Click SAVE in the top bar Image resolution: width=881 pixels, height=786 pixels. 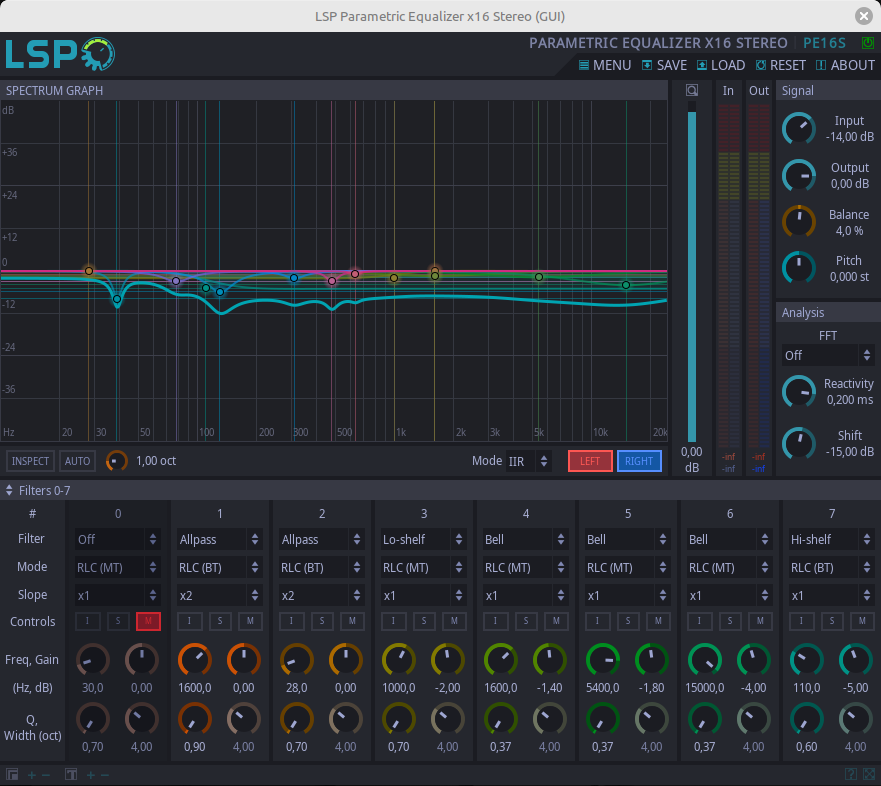click(x=665, y=65)
